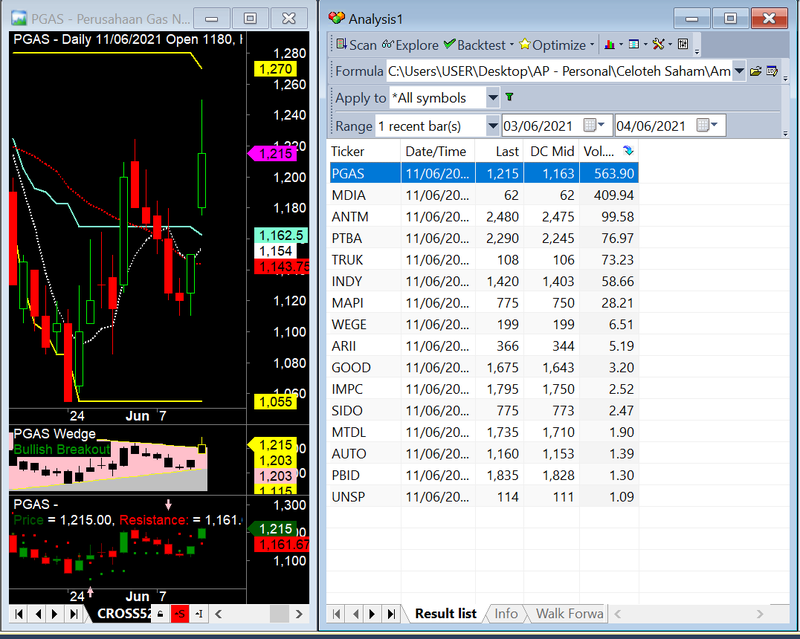Select the WEGE ticker row

[x=484, y=324]
